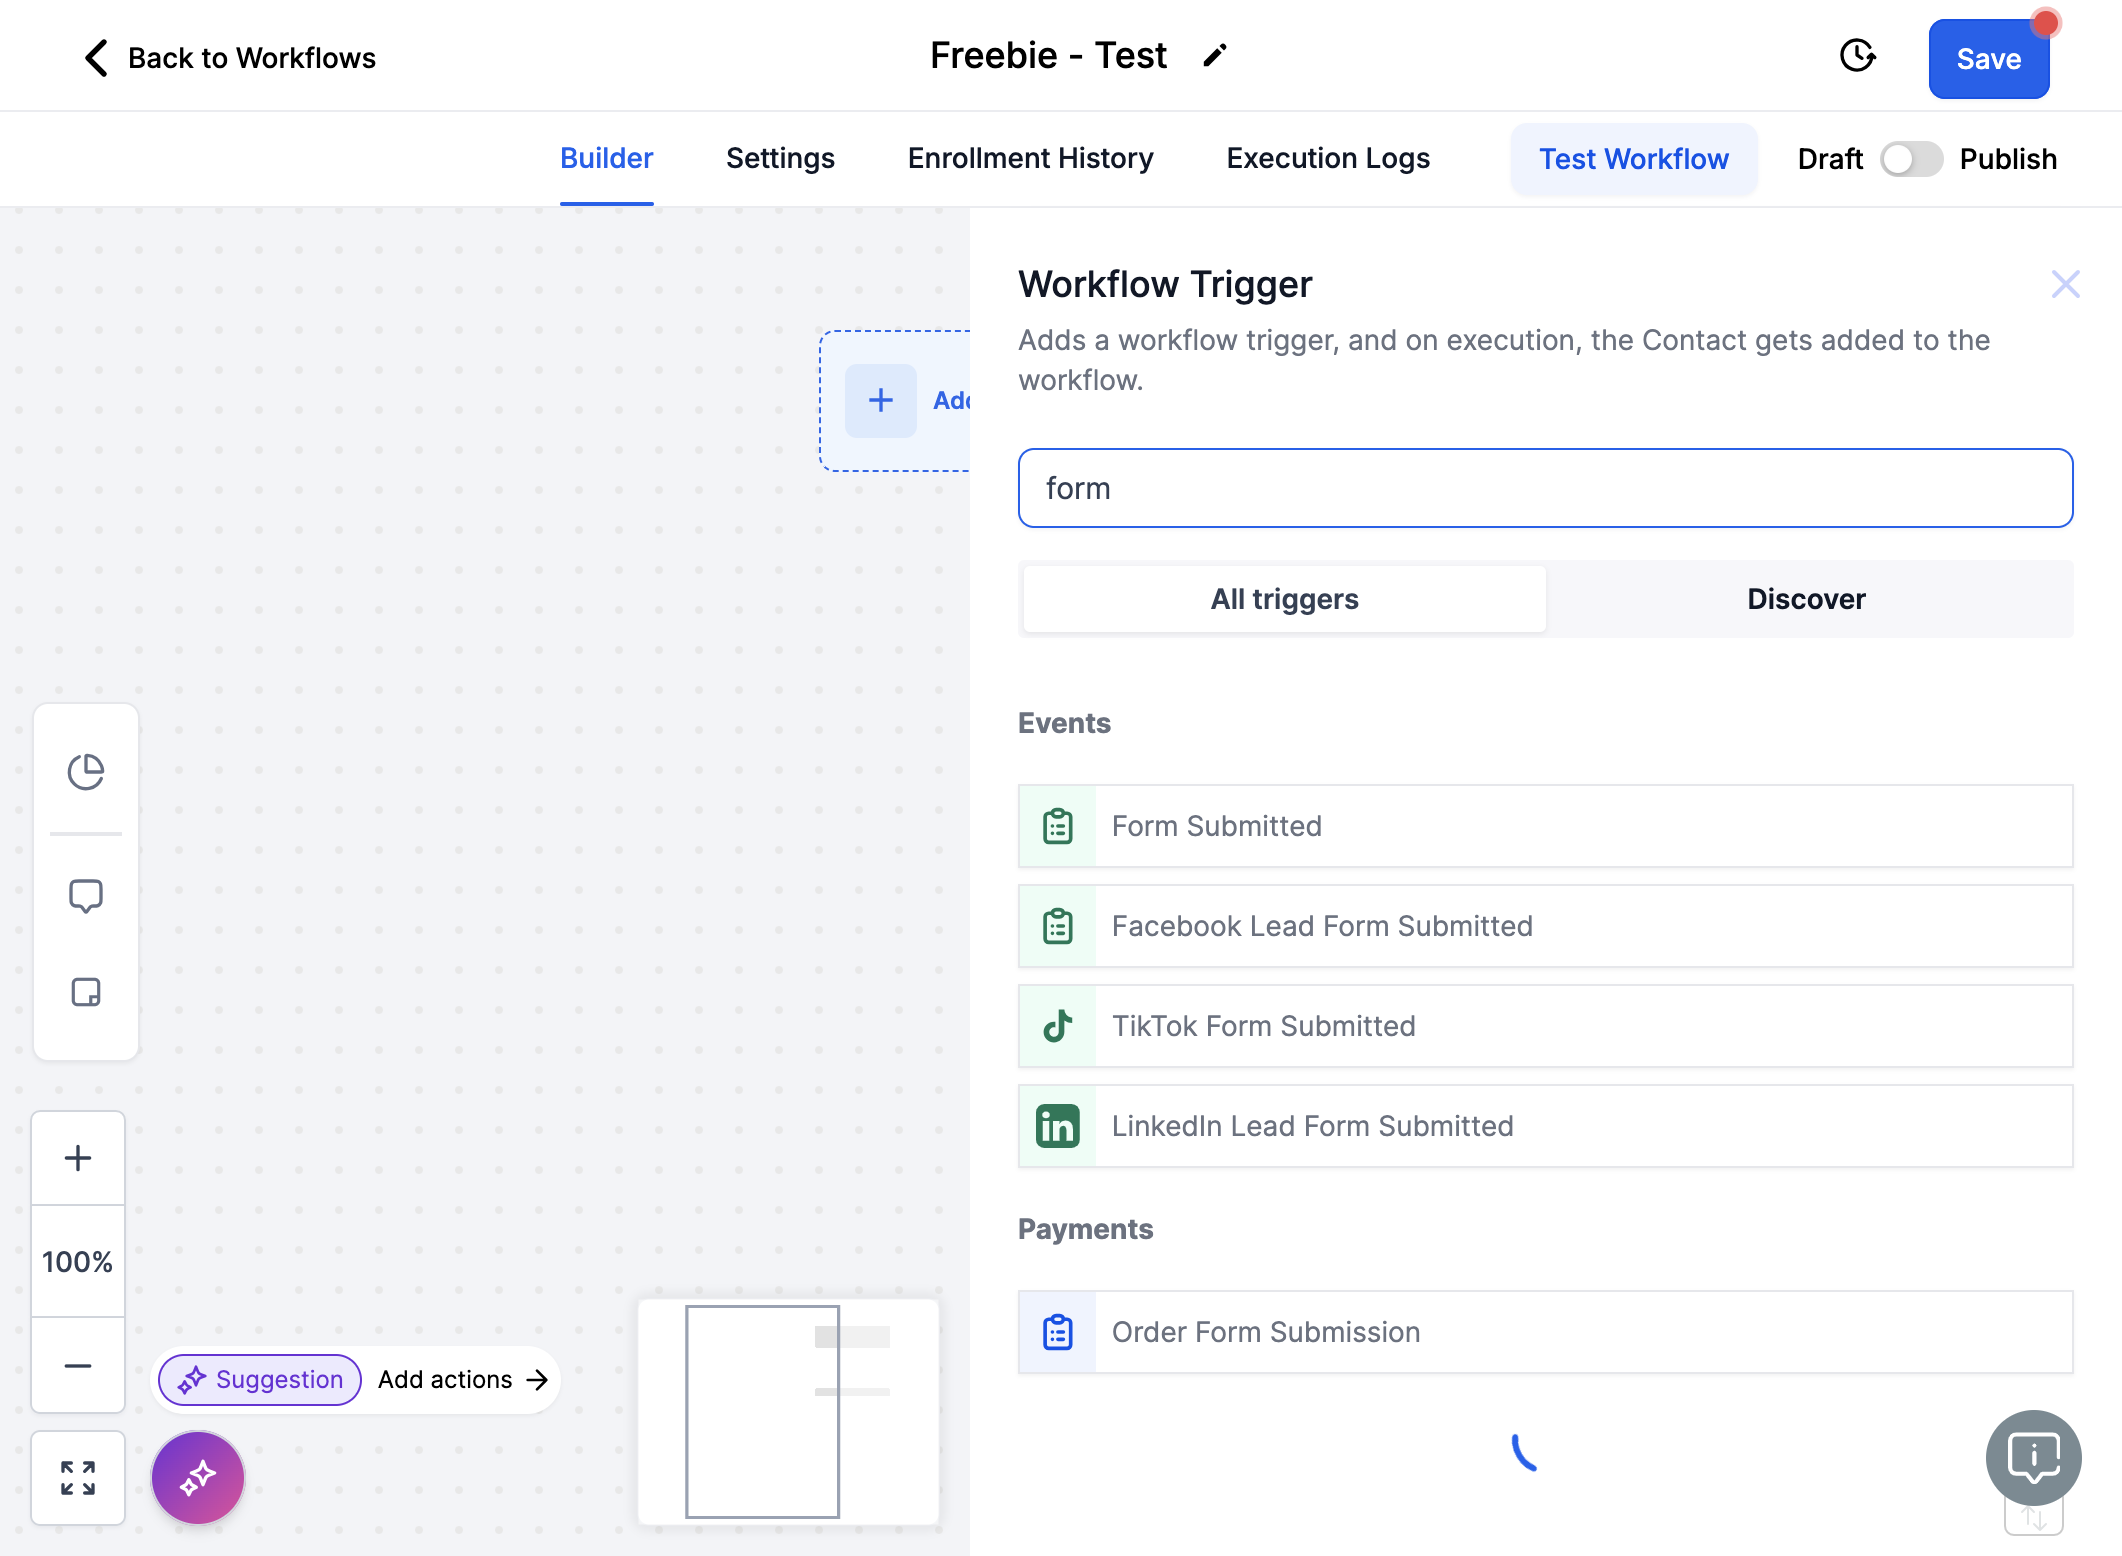Image resolution: width=2122 pixels, height=1556 pixels.
Task: Choose Order Form Submission trigger
Action: pyautogui.click(x=1545, y=1332)
